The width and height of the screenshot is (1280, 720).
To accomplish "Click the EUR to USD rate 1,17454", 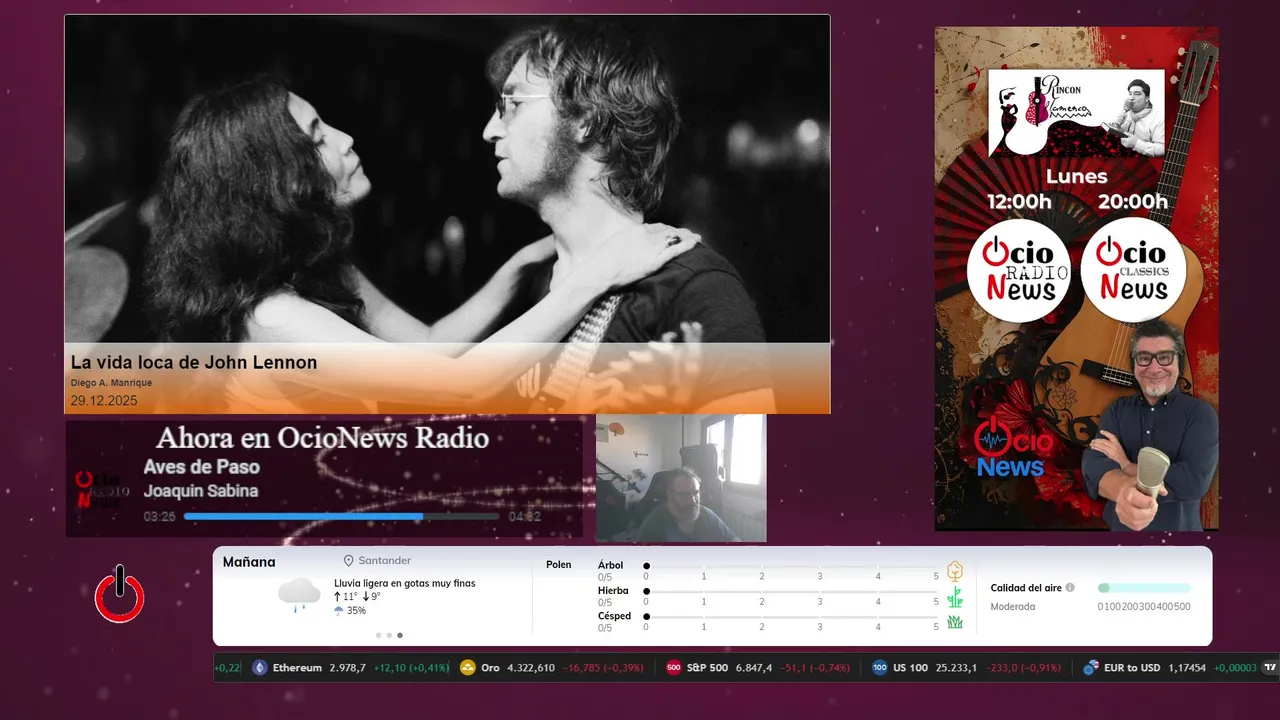I will [x=1187, y=668].
